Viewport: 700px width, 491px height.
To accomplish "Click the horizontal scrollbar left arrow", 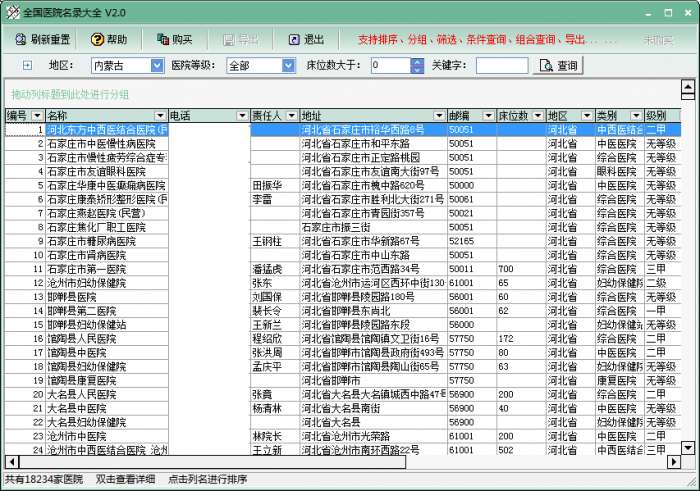I will click(x=12, y=462).
